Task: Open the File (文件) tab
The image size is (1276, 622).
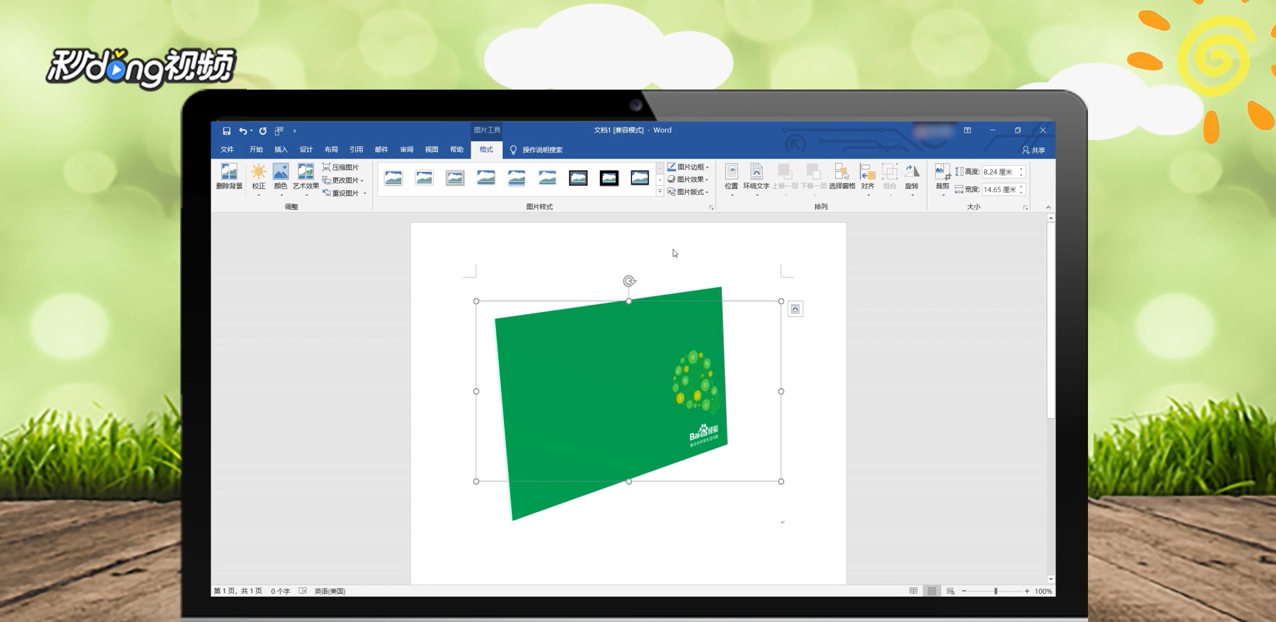Action: pos(227,150)
